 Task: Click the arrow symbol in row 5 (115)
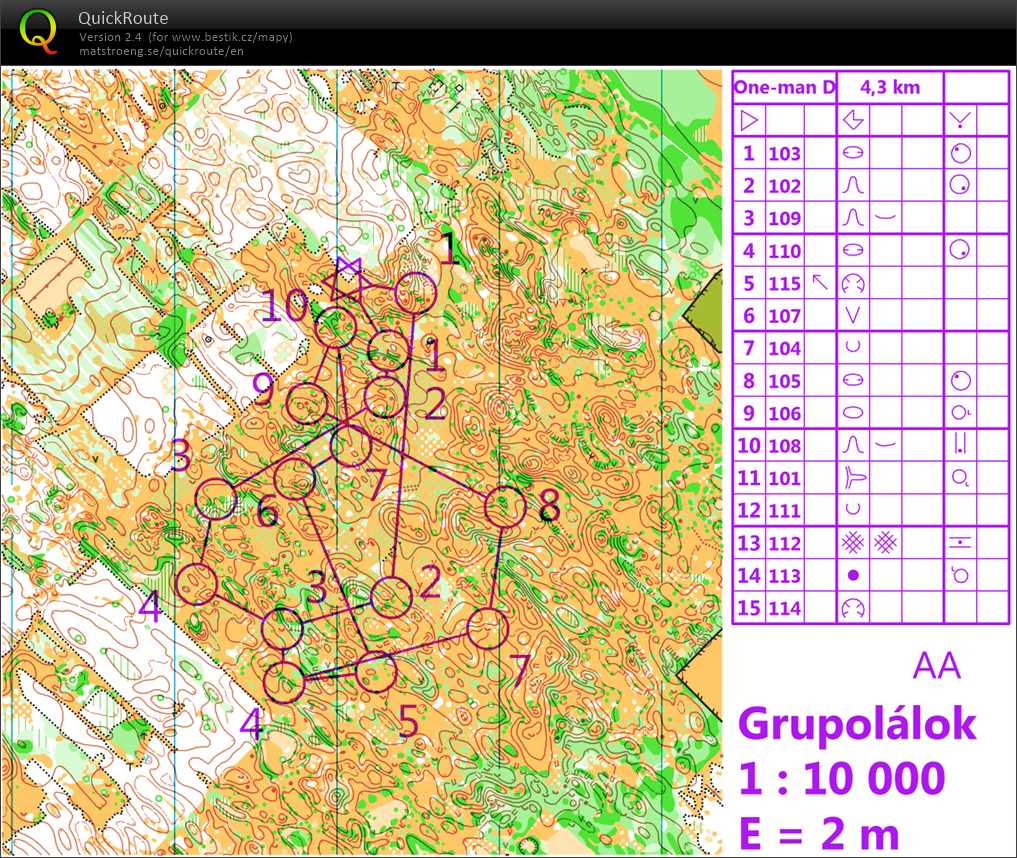point(820,283)
